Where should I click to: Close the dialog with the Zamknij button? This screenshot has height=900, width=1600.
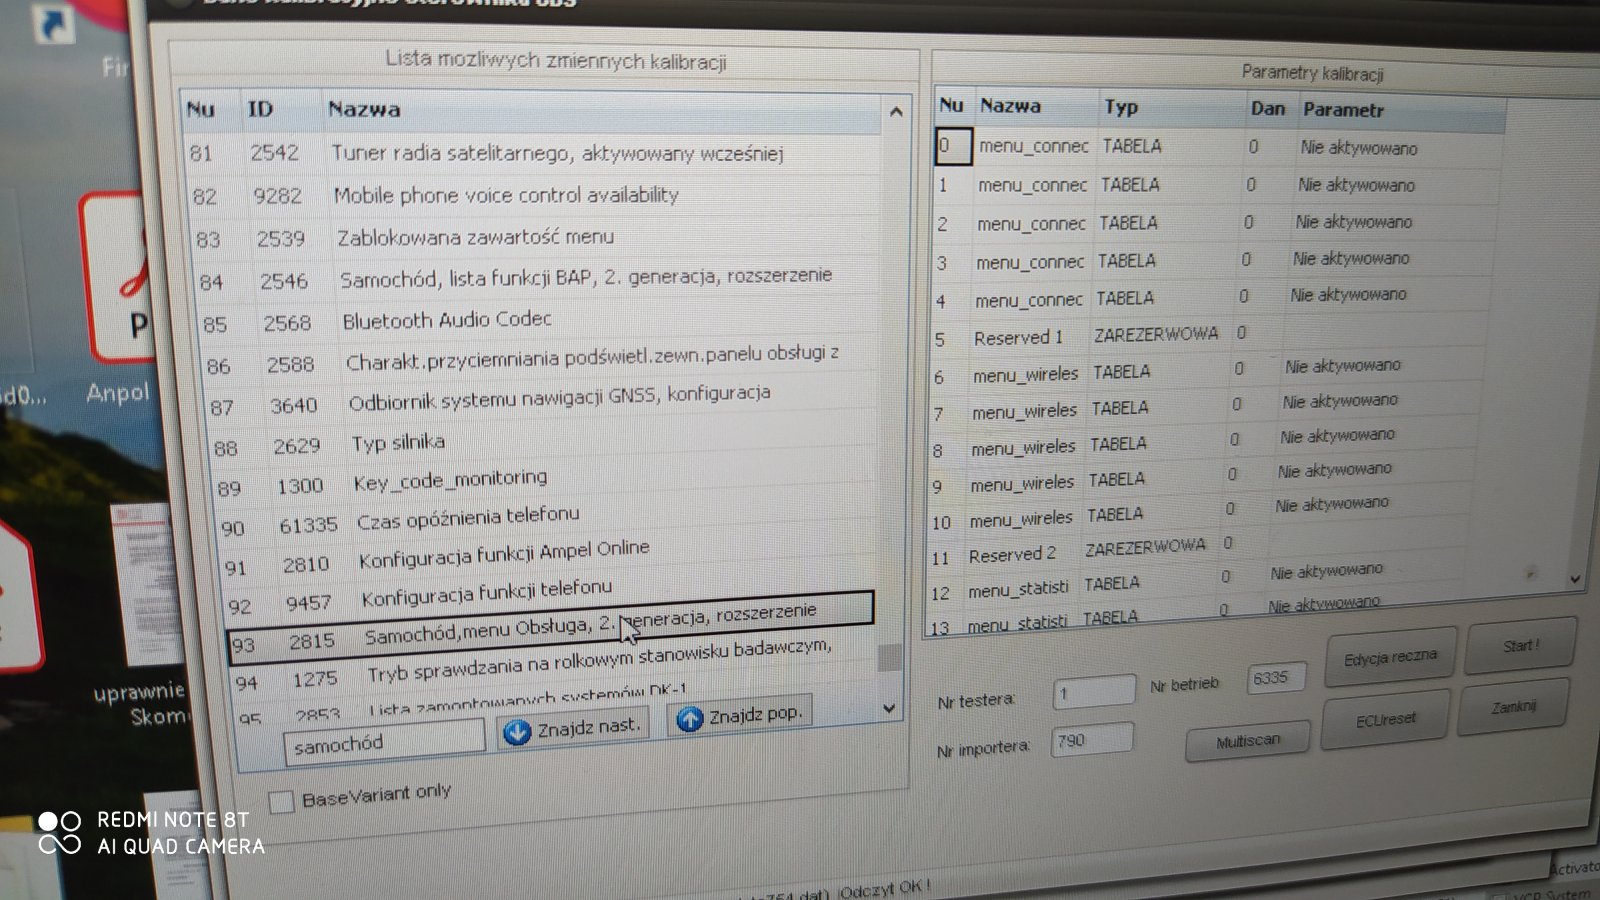point(1513,707)
